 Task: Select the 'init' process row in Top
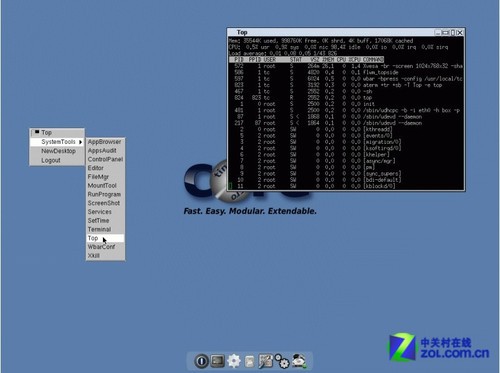tap(346, 104)
